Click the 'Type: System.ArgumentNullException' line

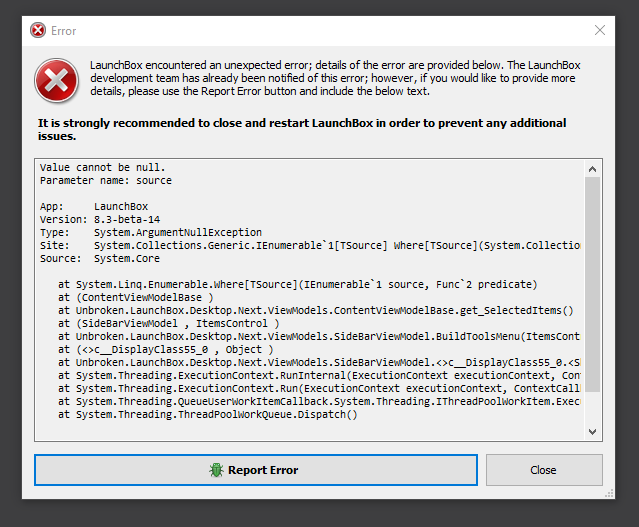(151, 232)
